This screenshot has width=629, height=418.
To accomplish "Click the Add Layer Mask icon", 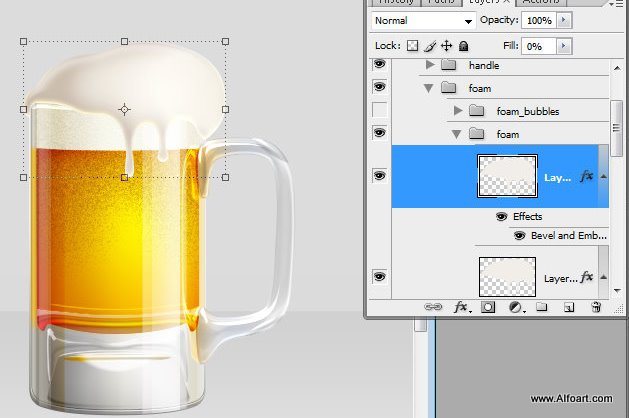I will coord(489,308).
